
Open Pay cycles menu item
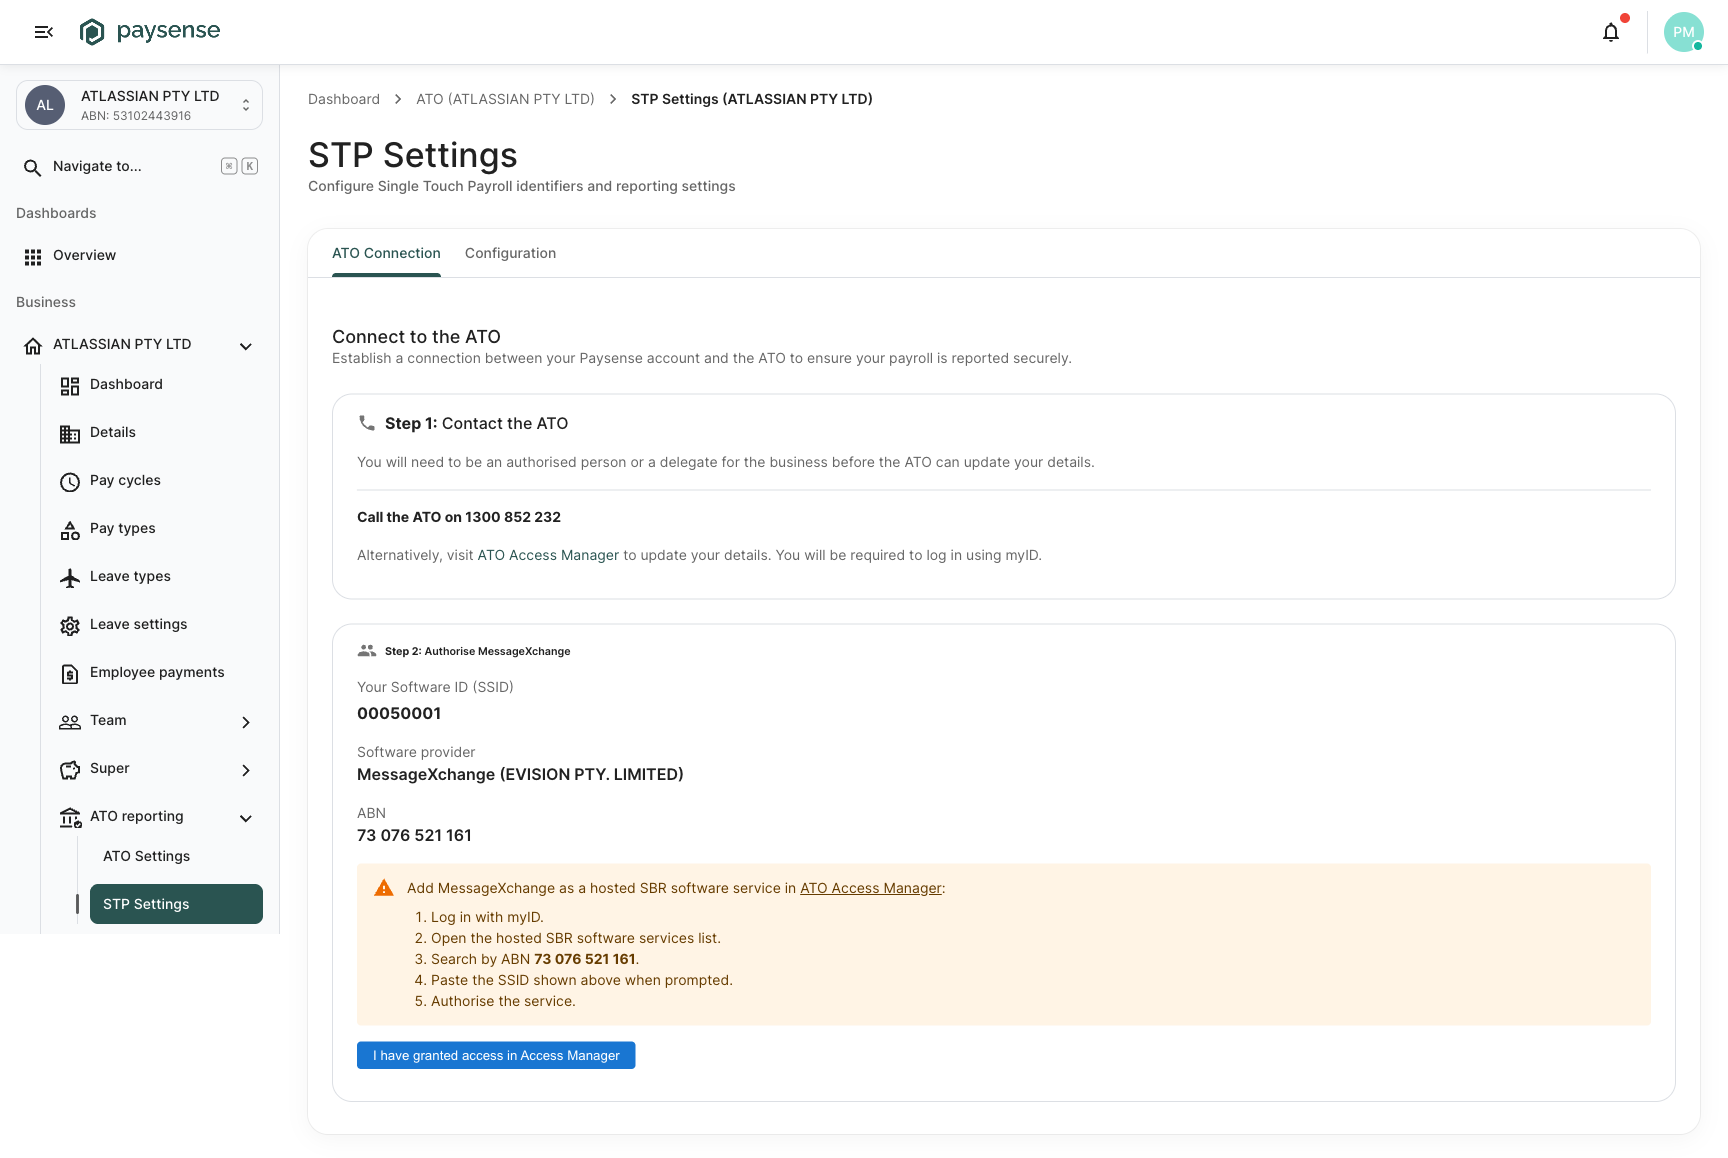tap(157, 480)
